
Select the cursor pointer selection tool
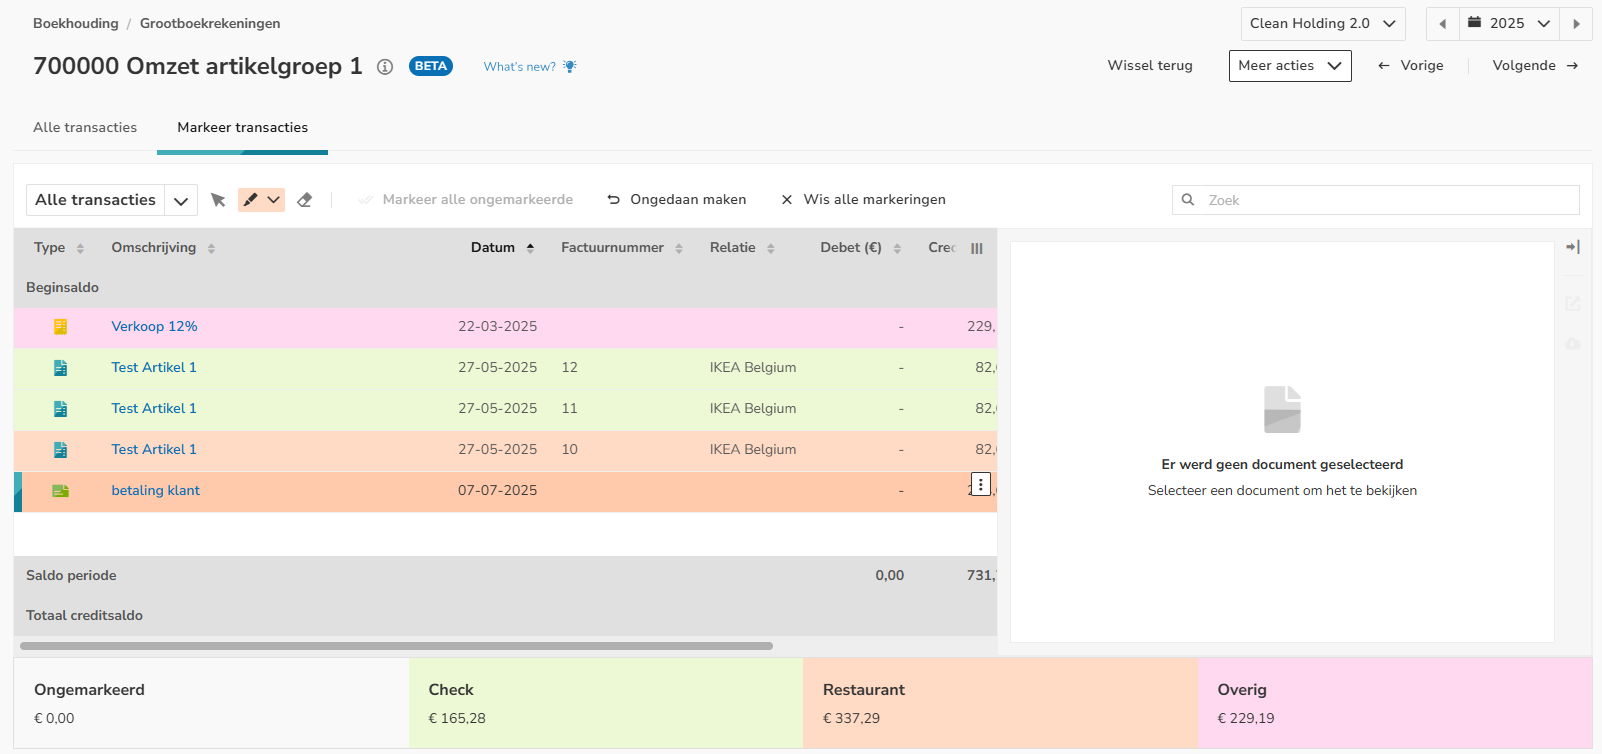(218, 200)
